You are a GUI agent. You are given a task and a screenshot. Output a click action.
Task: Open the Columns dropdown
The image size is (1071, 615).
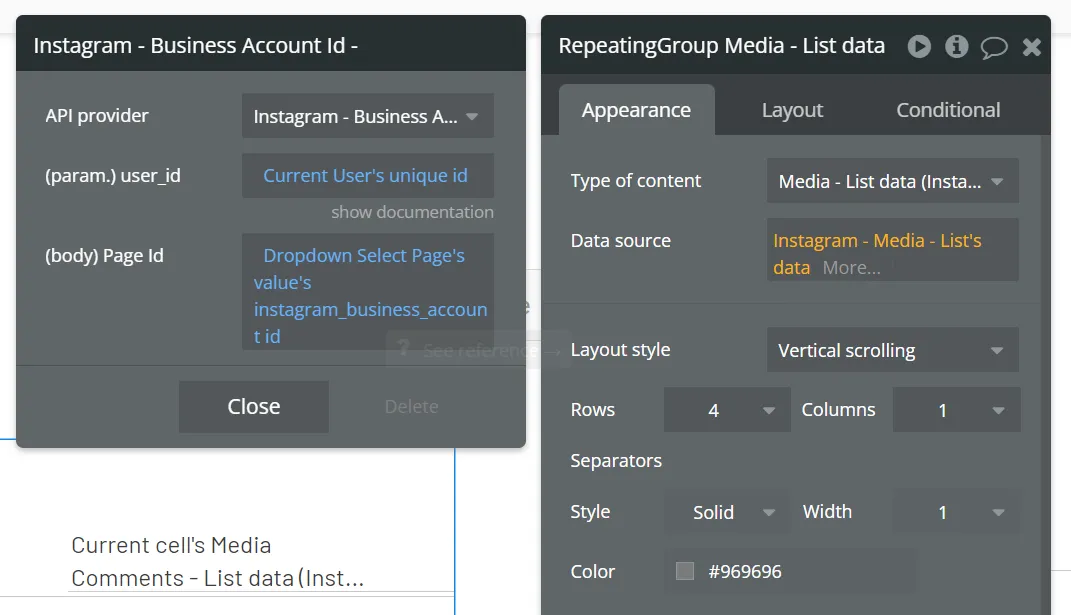[956, 410]
